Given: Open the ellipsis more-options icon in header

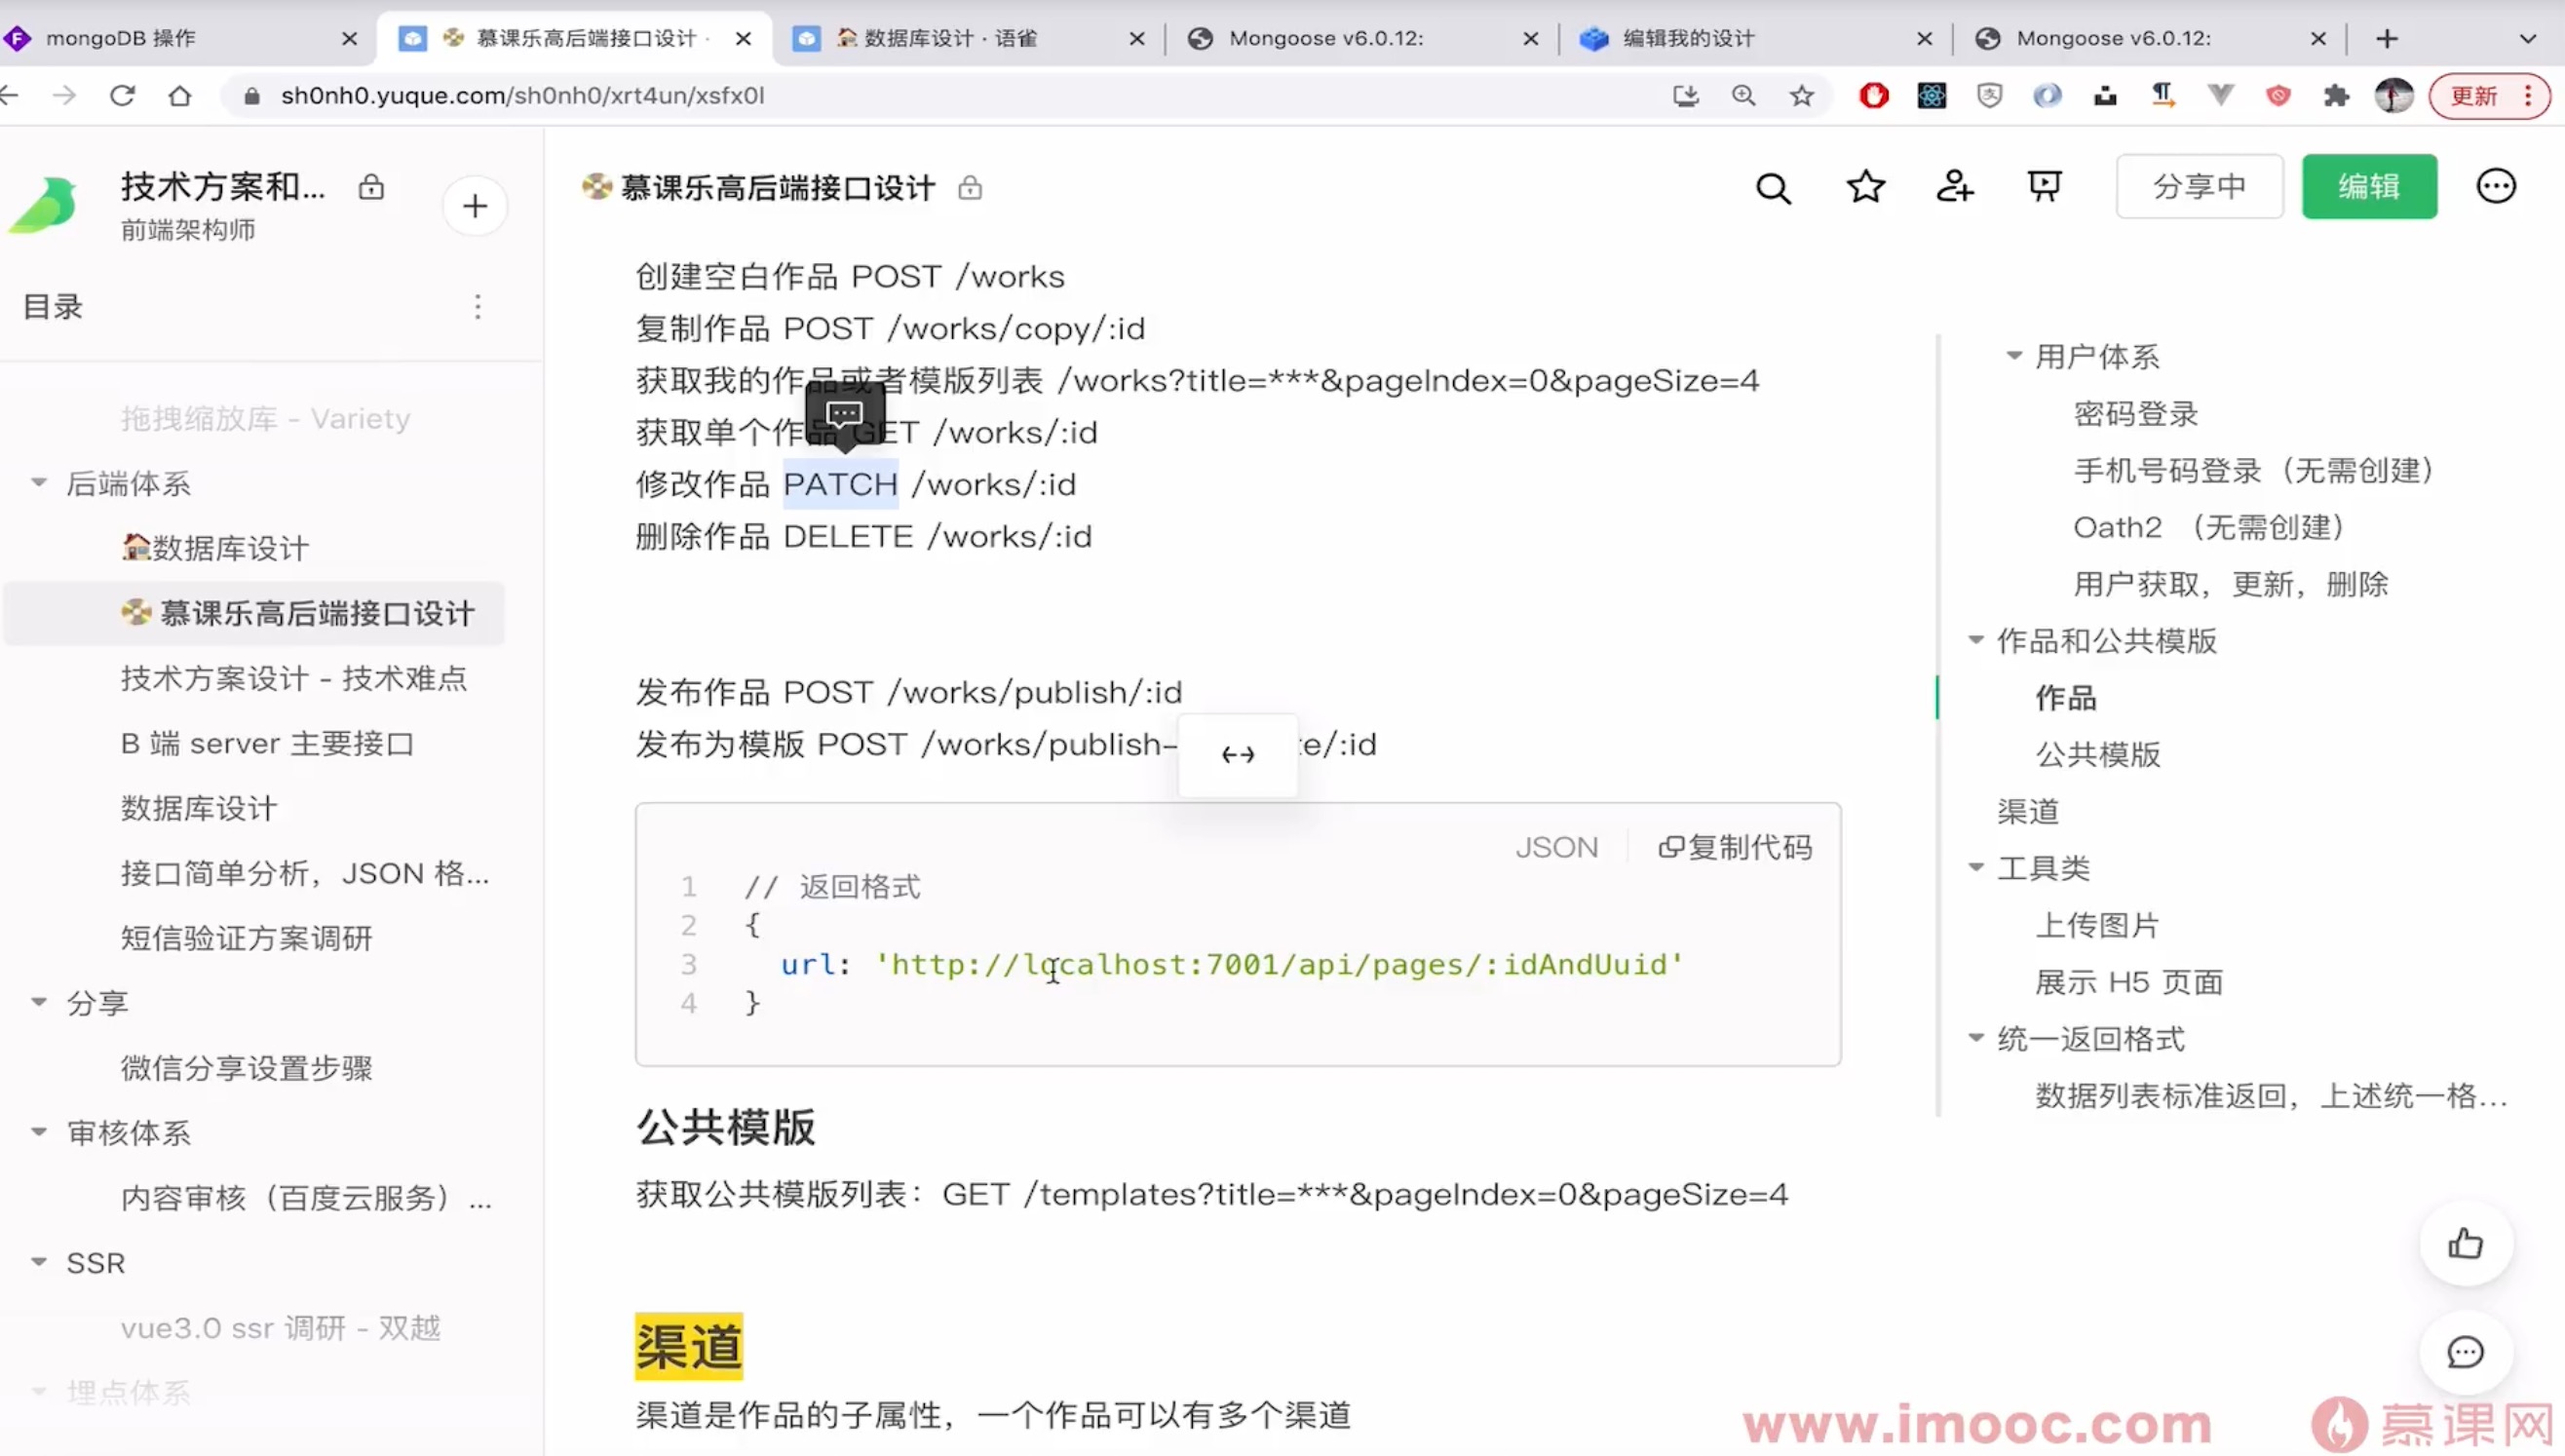Looking at the screenshot, I should point(2497,187).
